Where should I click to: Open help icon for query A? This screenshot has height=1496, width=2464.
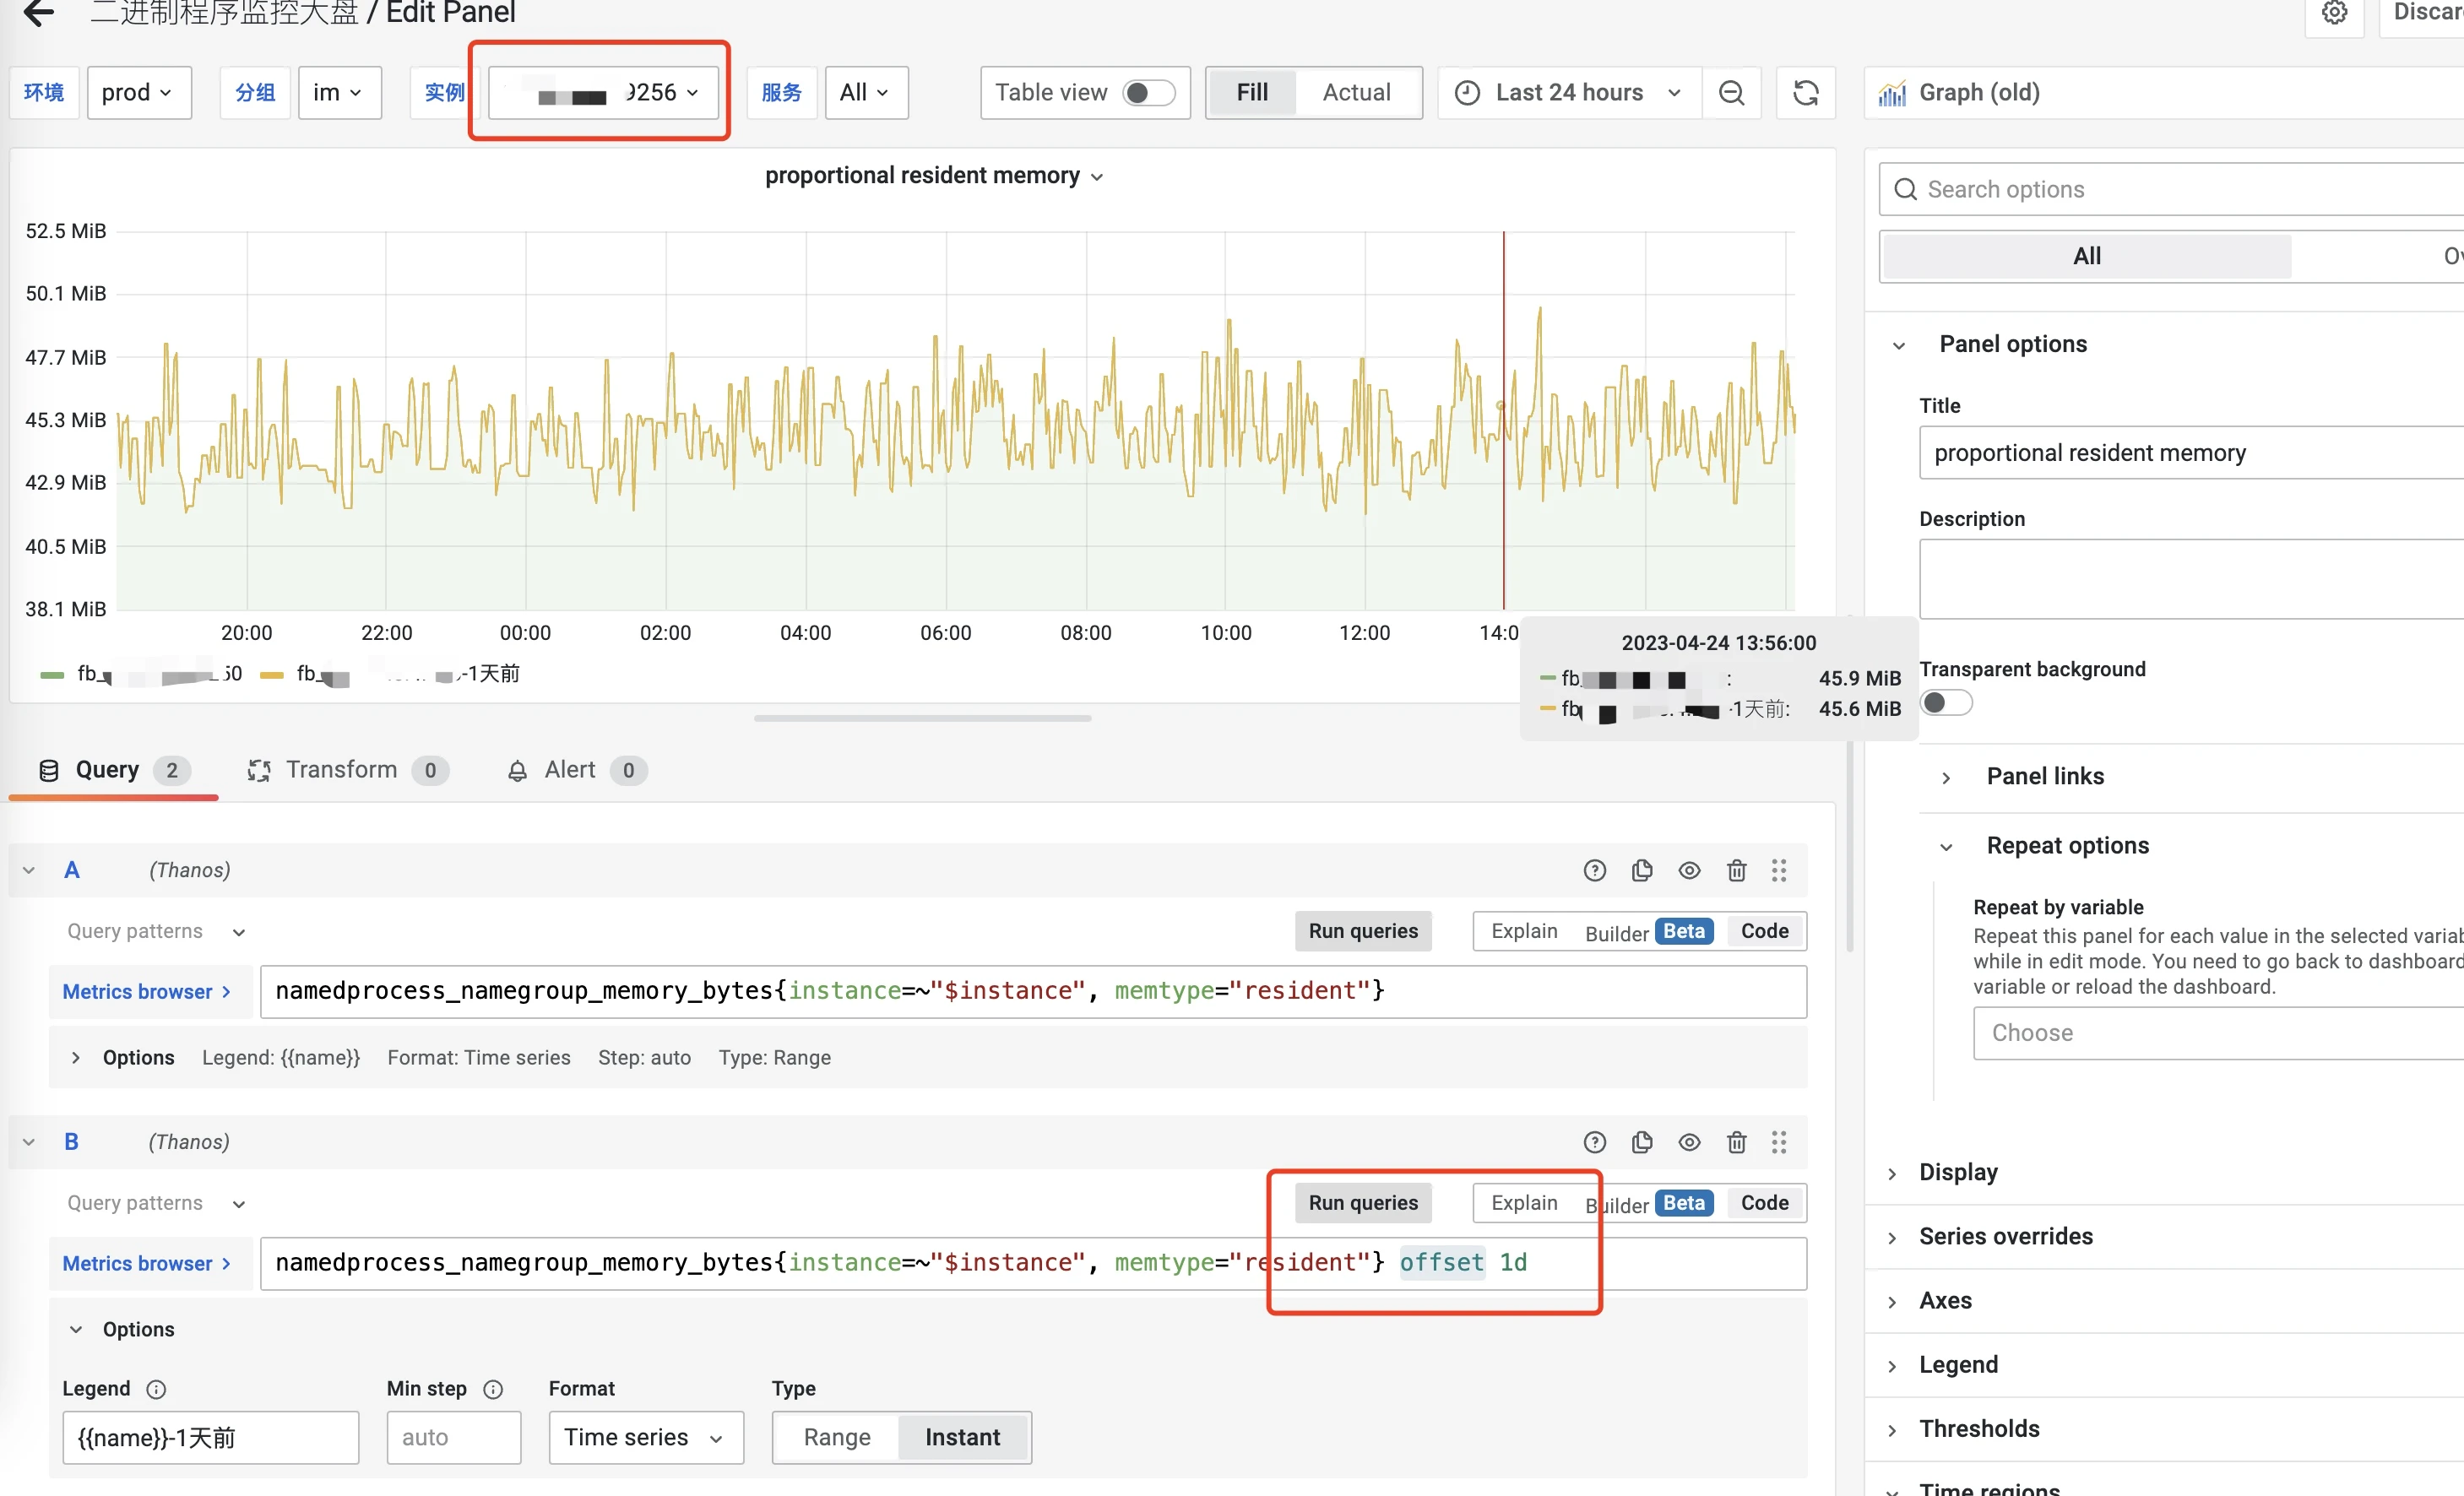pos(1594,870)
